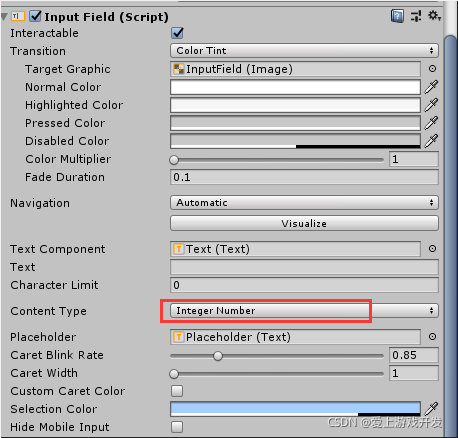Click the blue Selection Color swatch
This screenshot has height=438, width=458.
point(295,409)
